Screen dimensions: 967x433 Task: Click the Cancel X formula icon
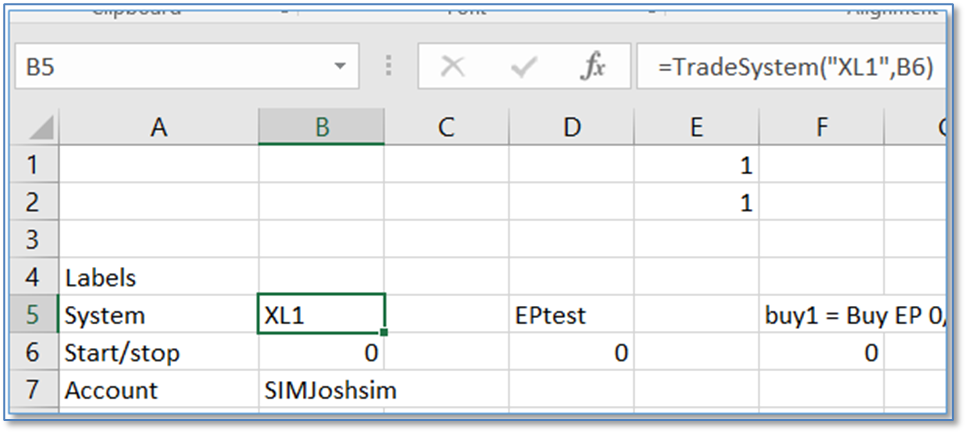453,67
